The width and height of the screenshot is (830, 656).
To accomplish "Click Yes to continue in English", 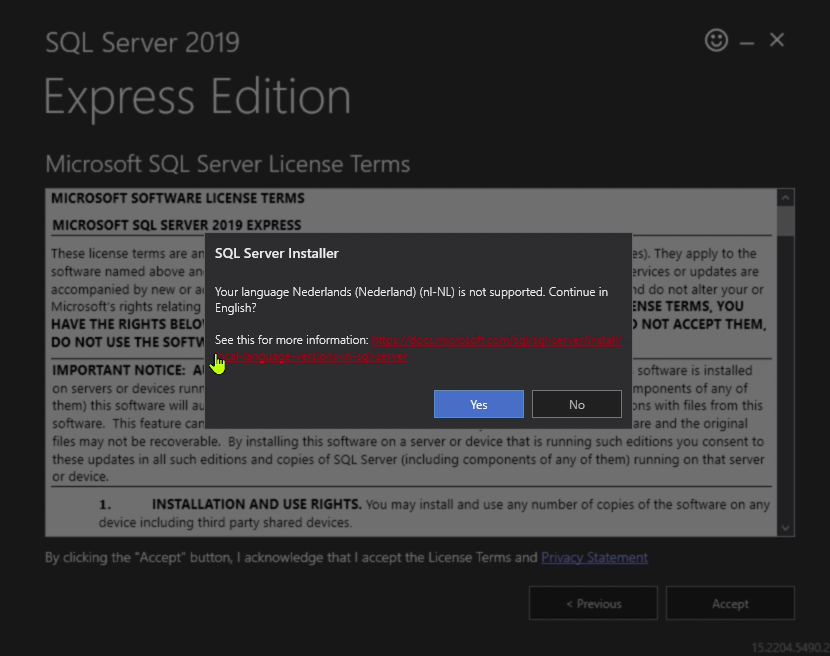I will [479, 404].
